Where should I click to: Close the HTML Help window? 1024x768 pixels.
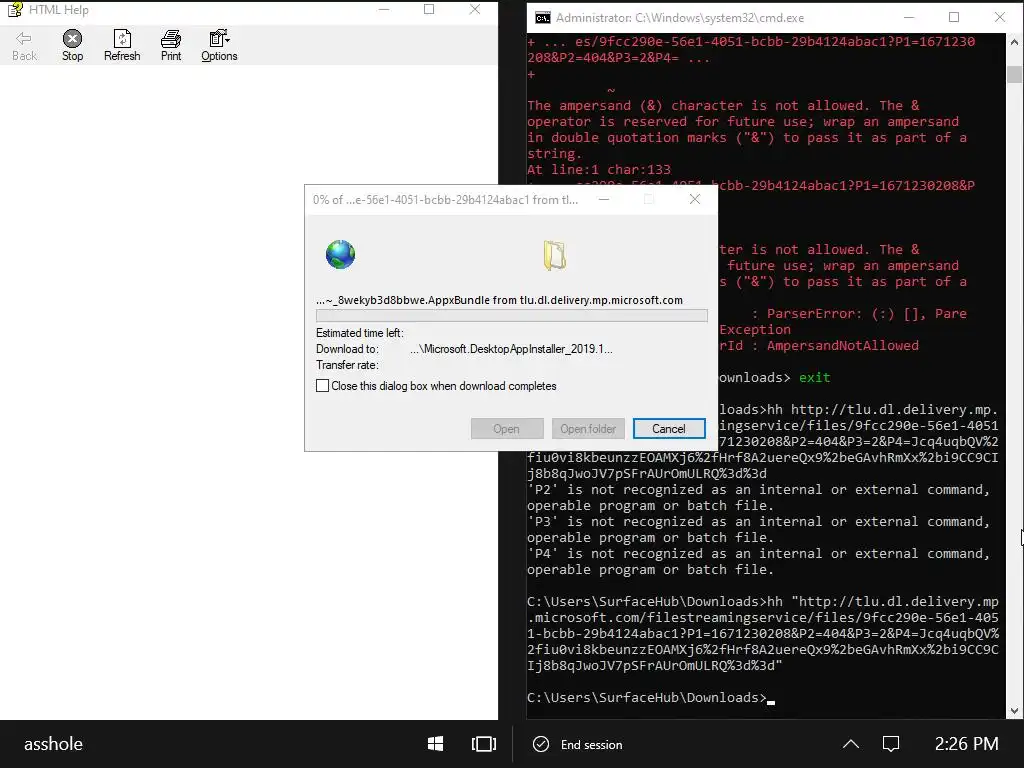[x=475, y=9]
